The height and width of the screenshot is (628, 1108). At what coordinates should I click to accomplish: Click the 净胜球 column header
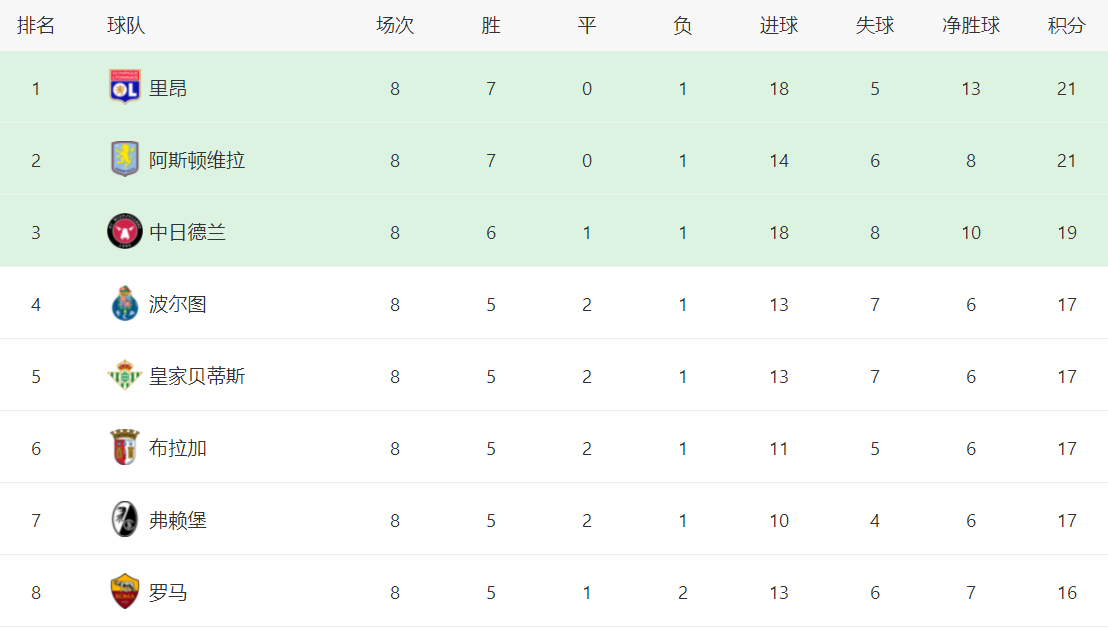tap(970, 26)
